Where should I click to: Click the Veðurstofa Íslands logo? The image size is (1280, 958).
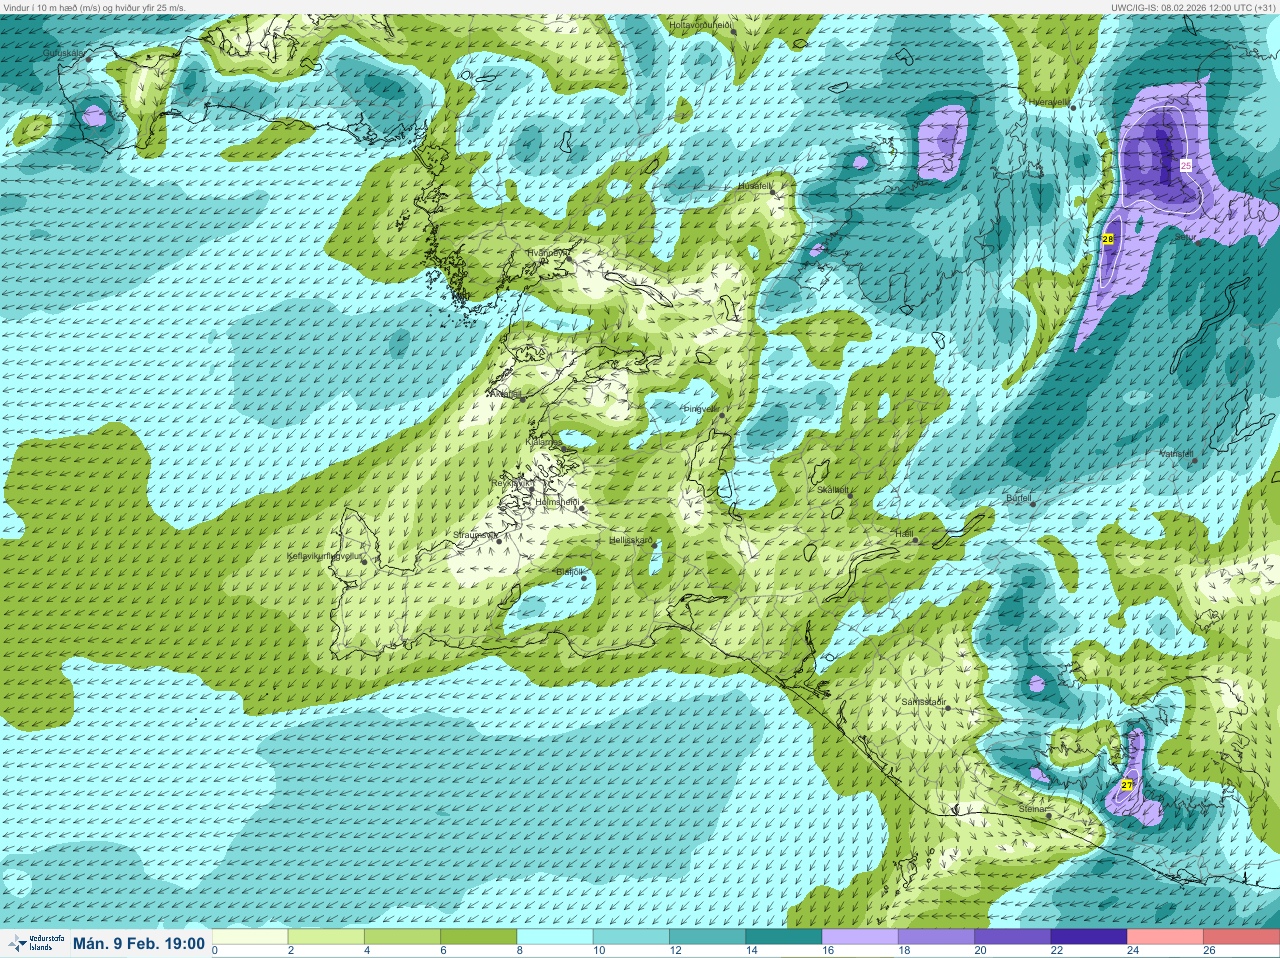(x=34, y=943)
